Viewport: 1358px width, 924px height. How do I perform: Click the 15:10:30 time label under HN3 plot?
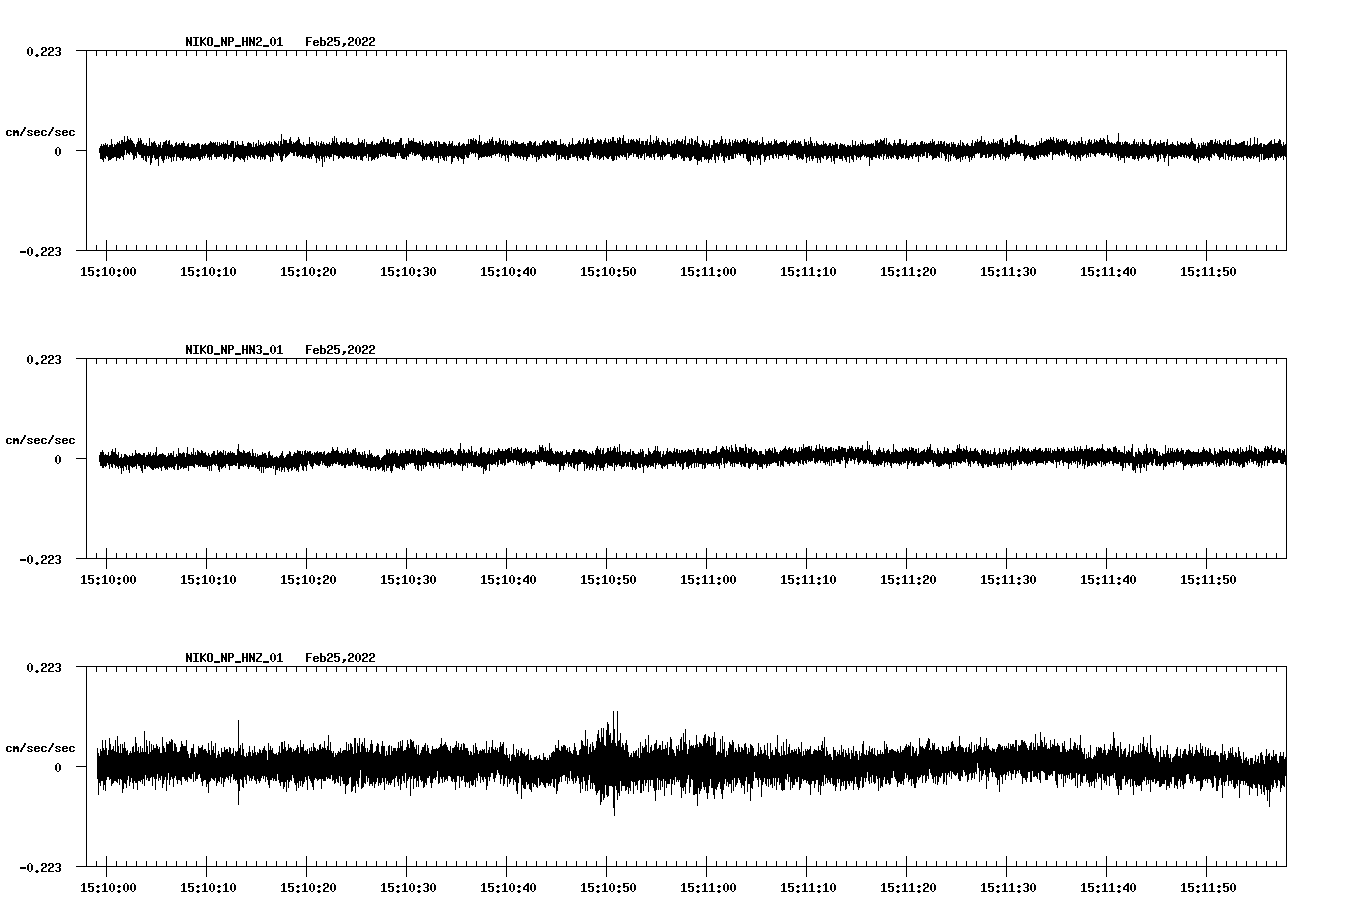tap(408, 580)
